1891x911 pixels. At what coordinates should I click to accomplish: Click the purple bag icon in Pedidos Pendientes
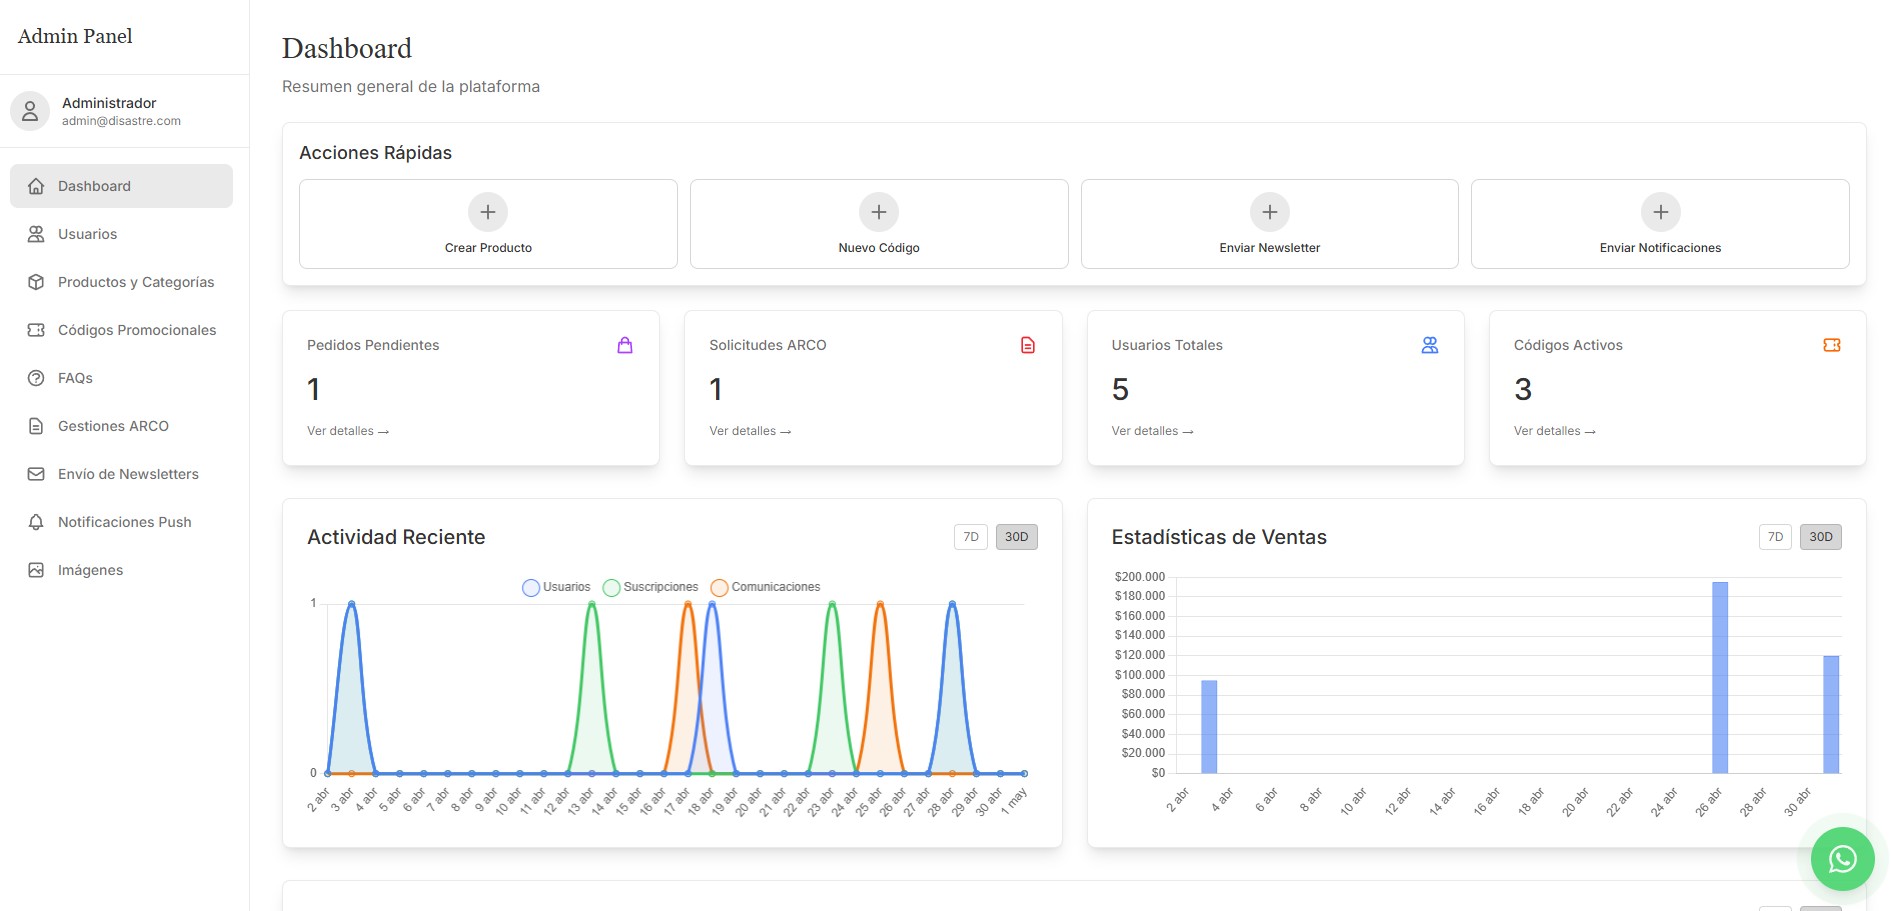click(625, 345)
